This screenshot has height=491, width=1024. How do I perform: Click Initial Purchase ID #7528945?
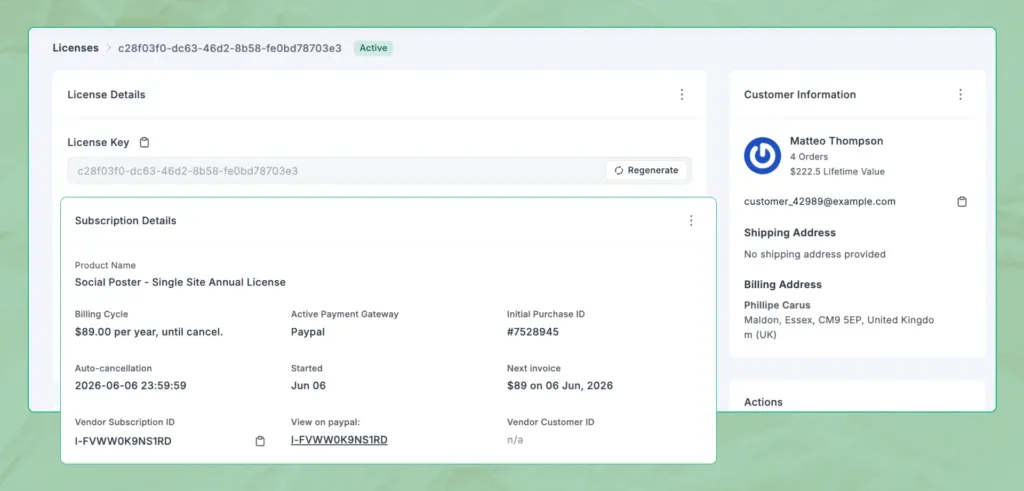coord(532,331)
